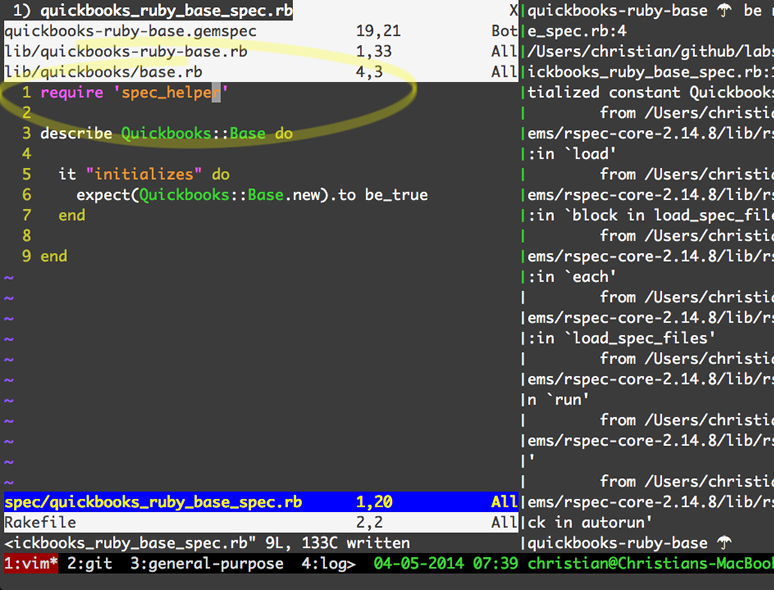Screen dimensions: 774x590
Task: Click the it keyword on line 5
Action: click(x=67, y=174)
